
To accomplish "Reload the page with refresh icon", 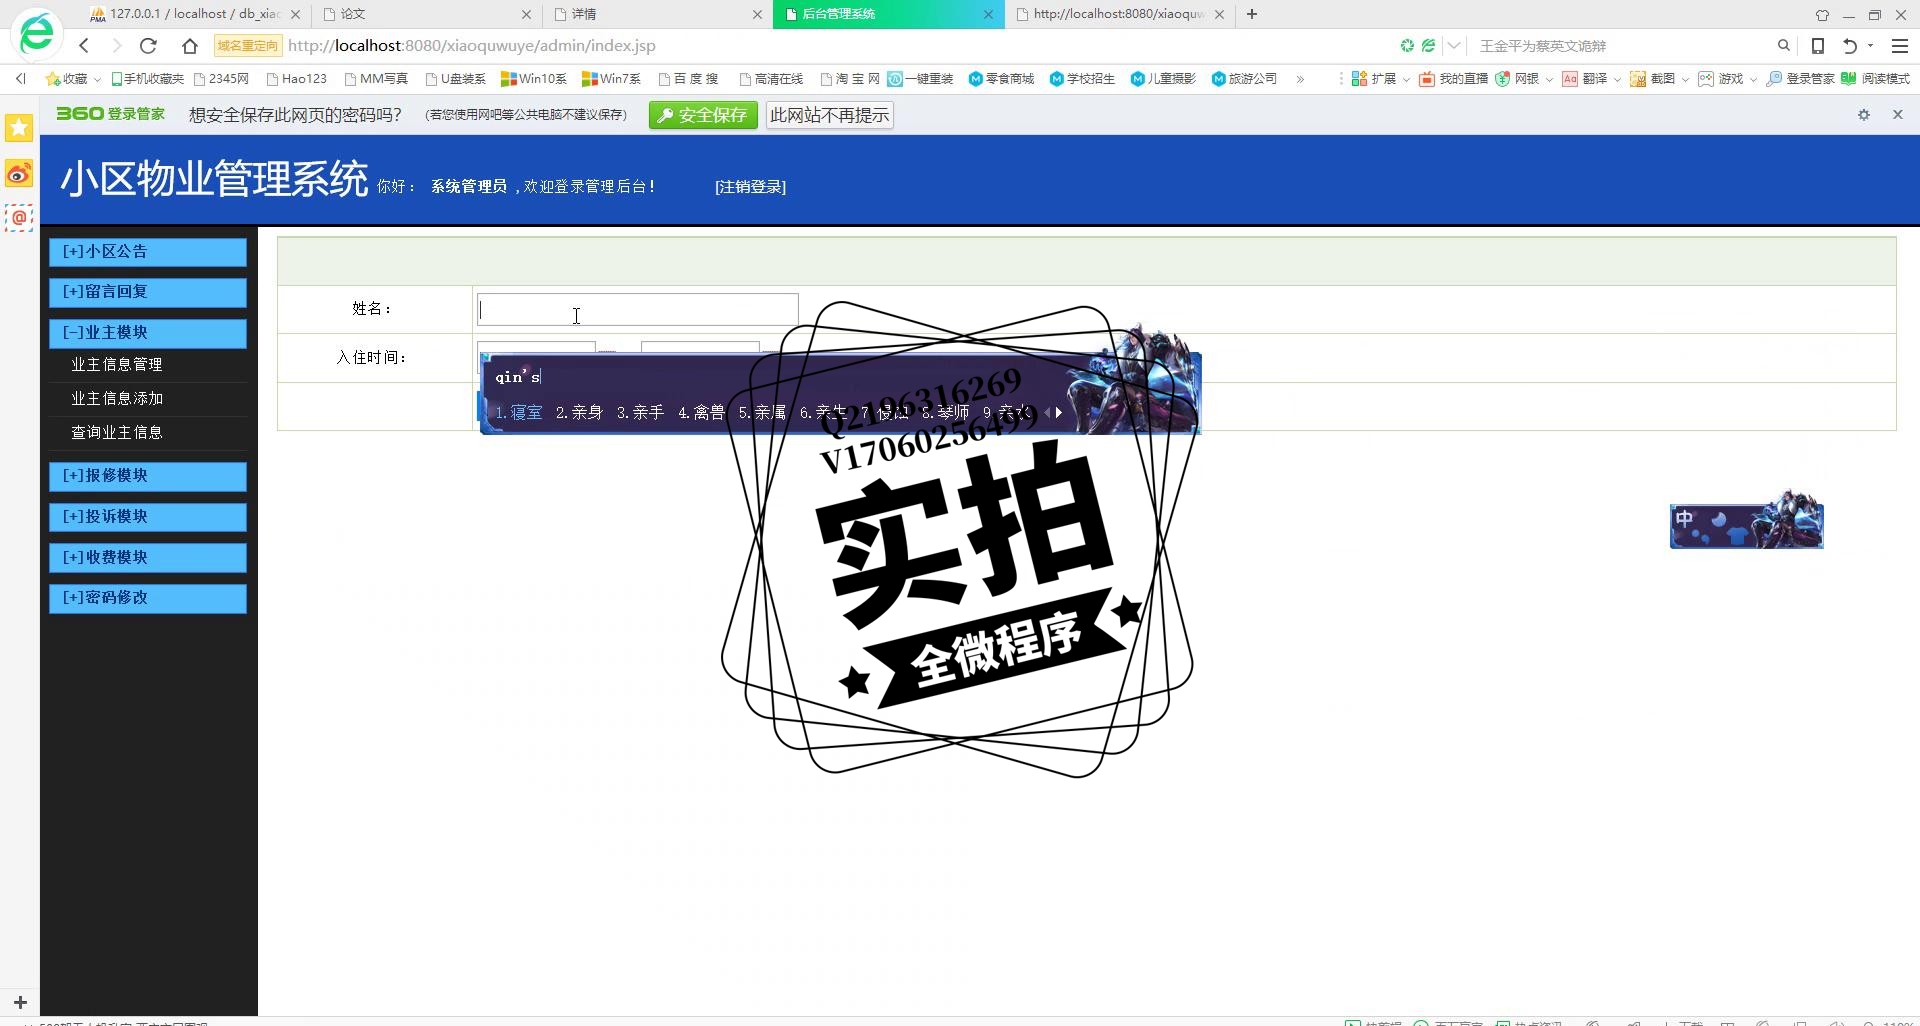I will point(148,46).
